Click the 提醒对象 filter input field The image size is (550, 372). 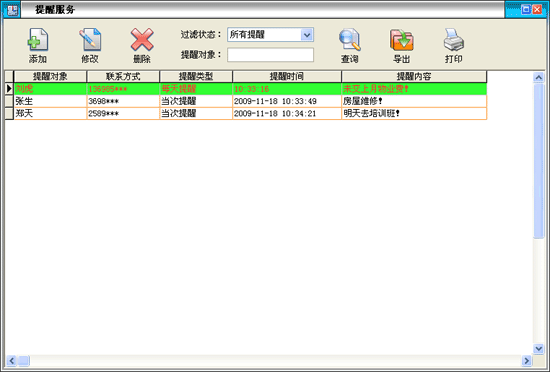coord(270,55)
